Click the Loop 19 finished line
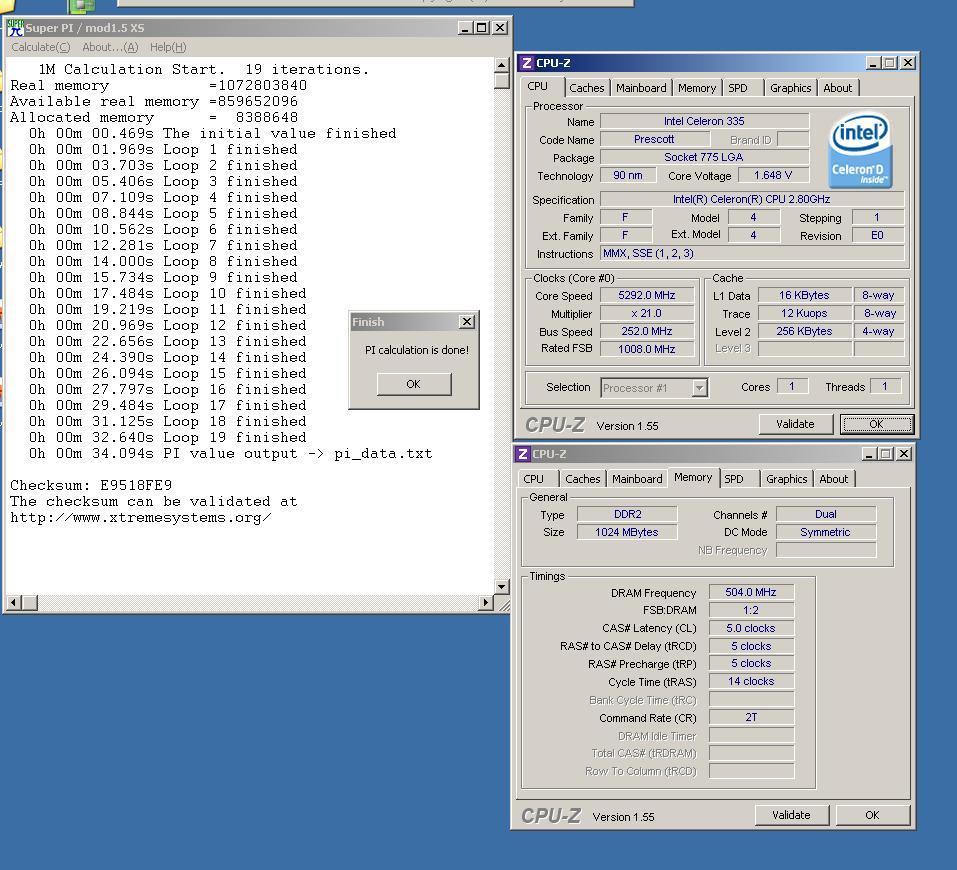This screenshot has width=957, height=870. (x=168, y=438)
